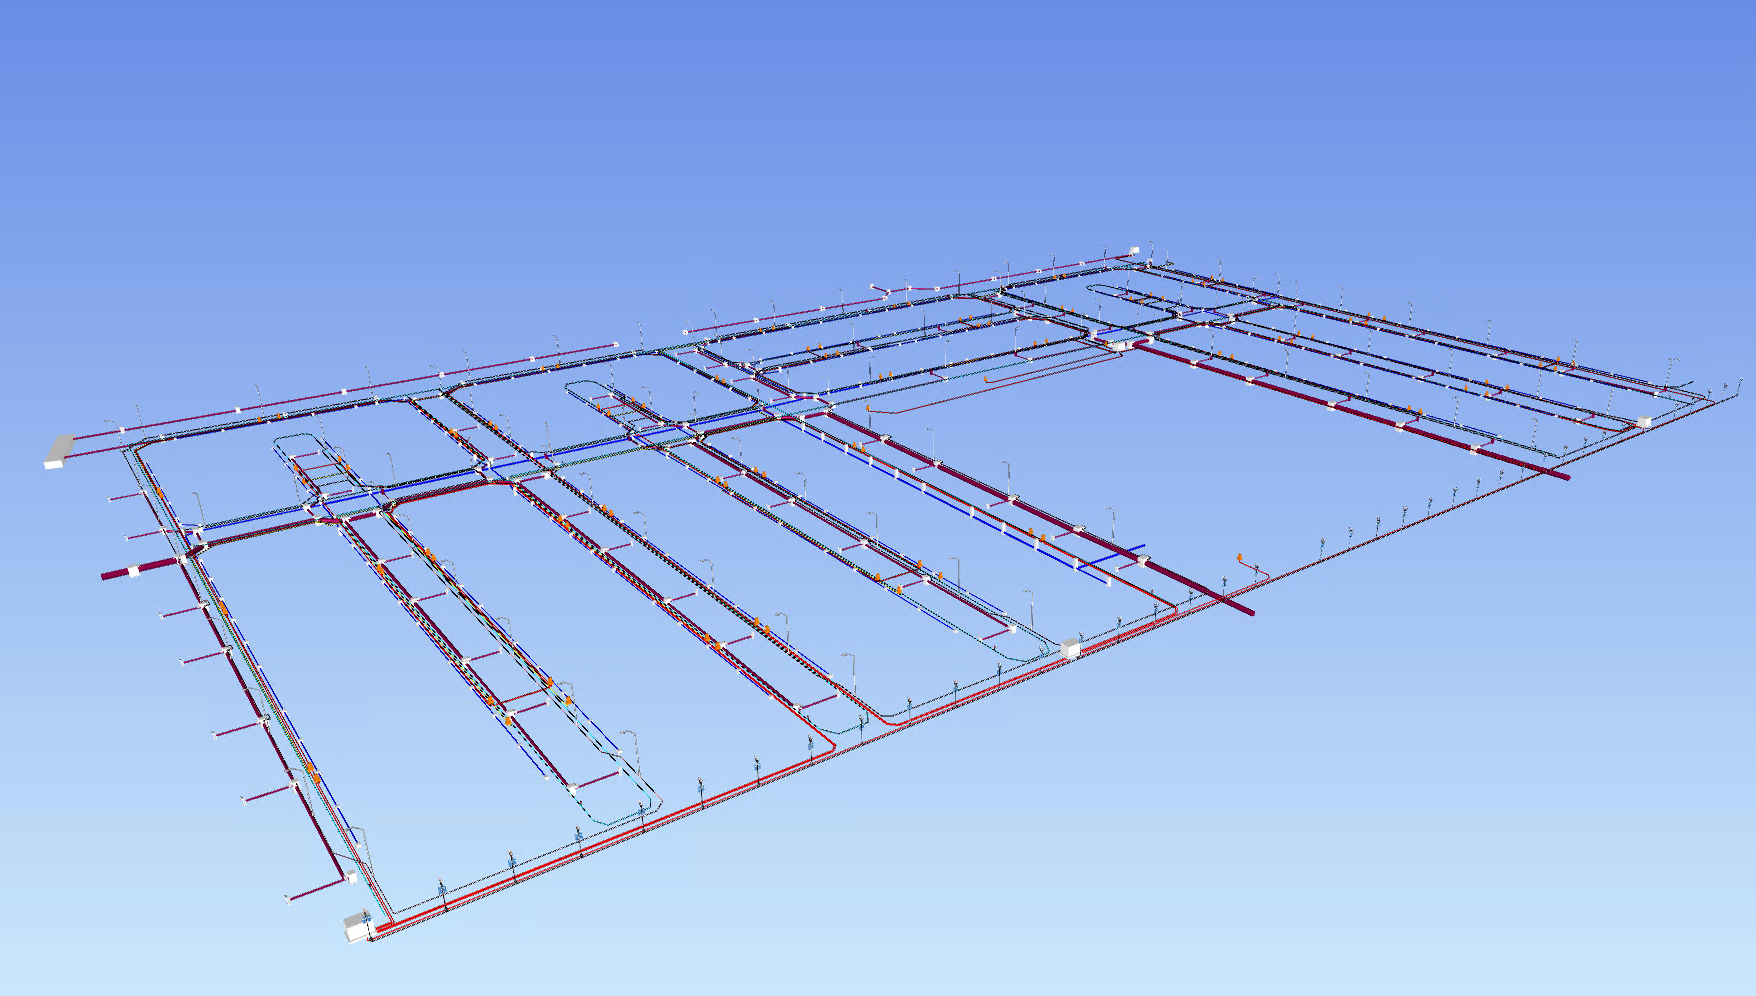This screenshot has height=996, width=1756.
Task: Select the gray box at far-left pipe end
Action: (59, 451)
